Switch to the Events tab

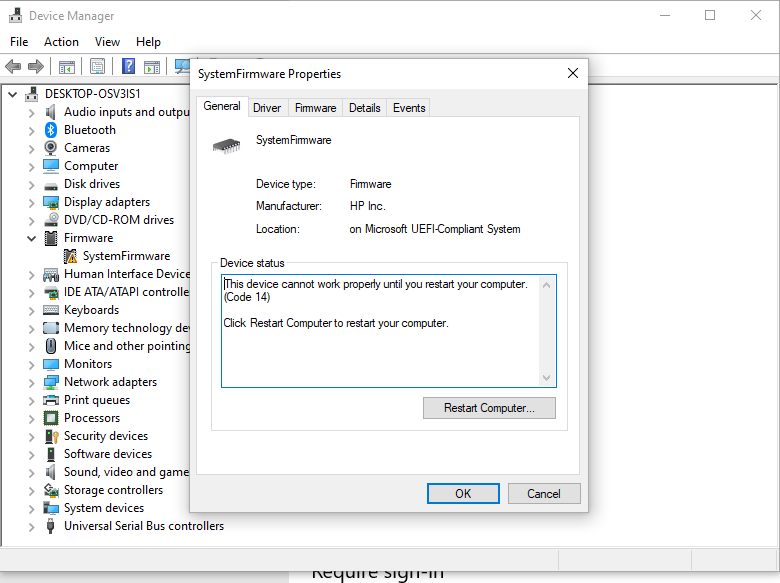[x=409, y=108]
